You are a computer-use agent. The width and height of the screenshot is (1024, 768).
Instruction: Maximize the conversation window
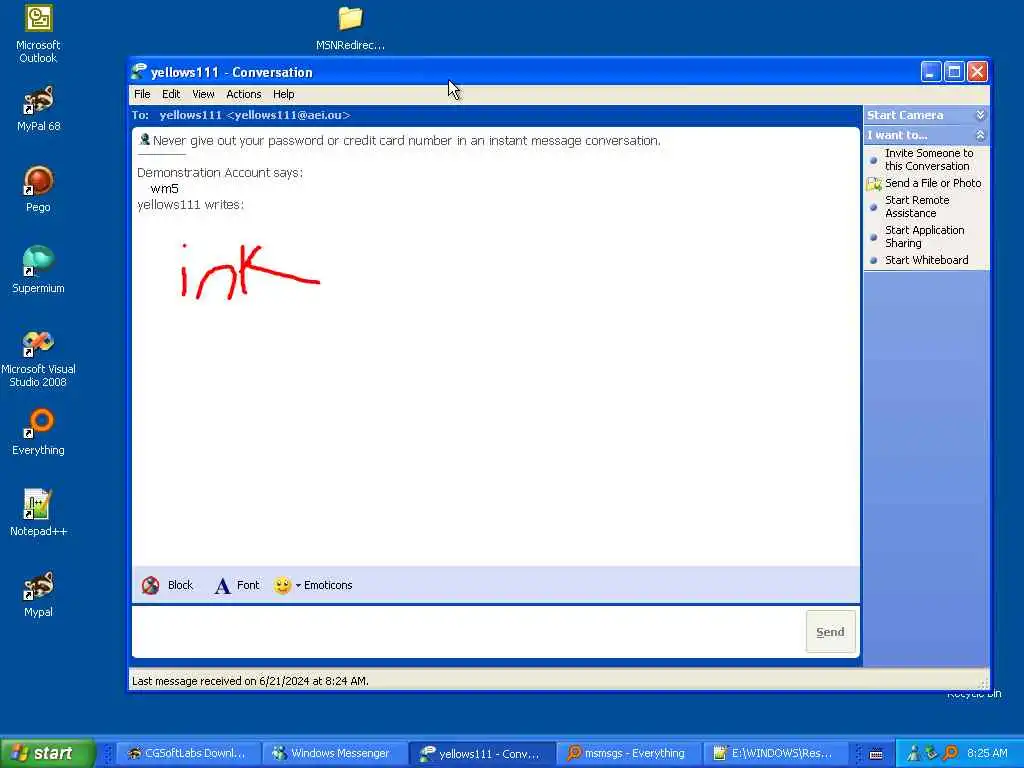[x=953, y=72]
